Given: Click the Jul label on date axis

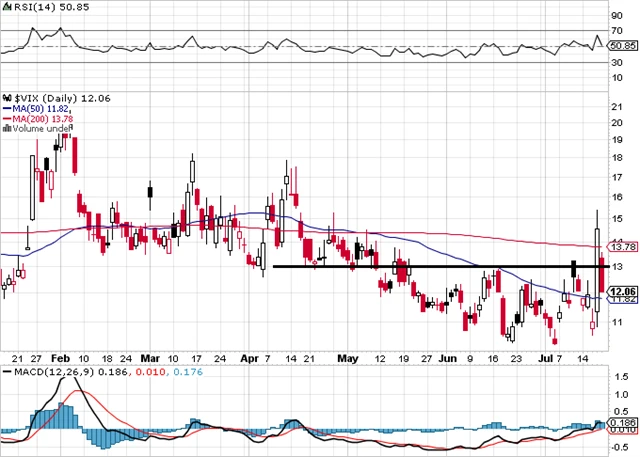Looking at the screenshot, I should (545, 356).
